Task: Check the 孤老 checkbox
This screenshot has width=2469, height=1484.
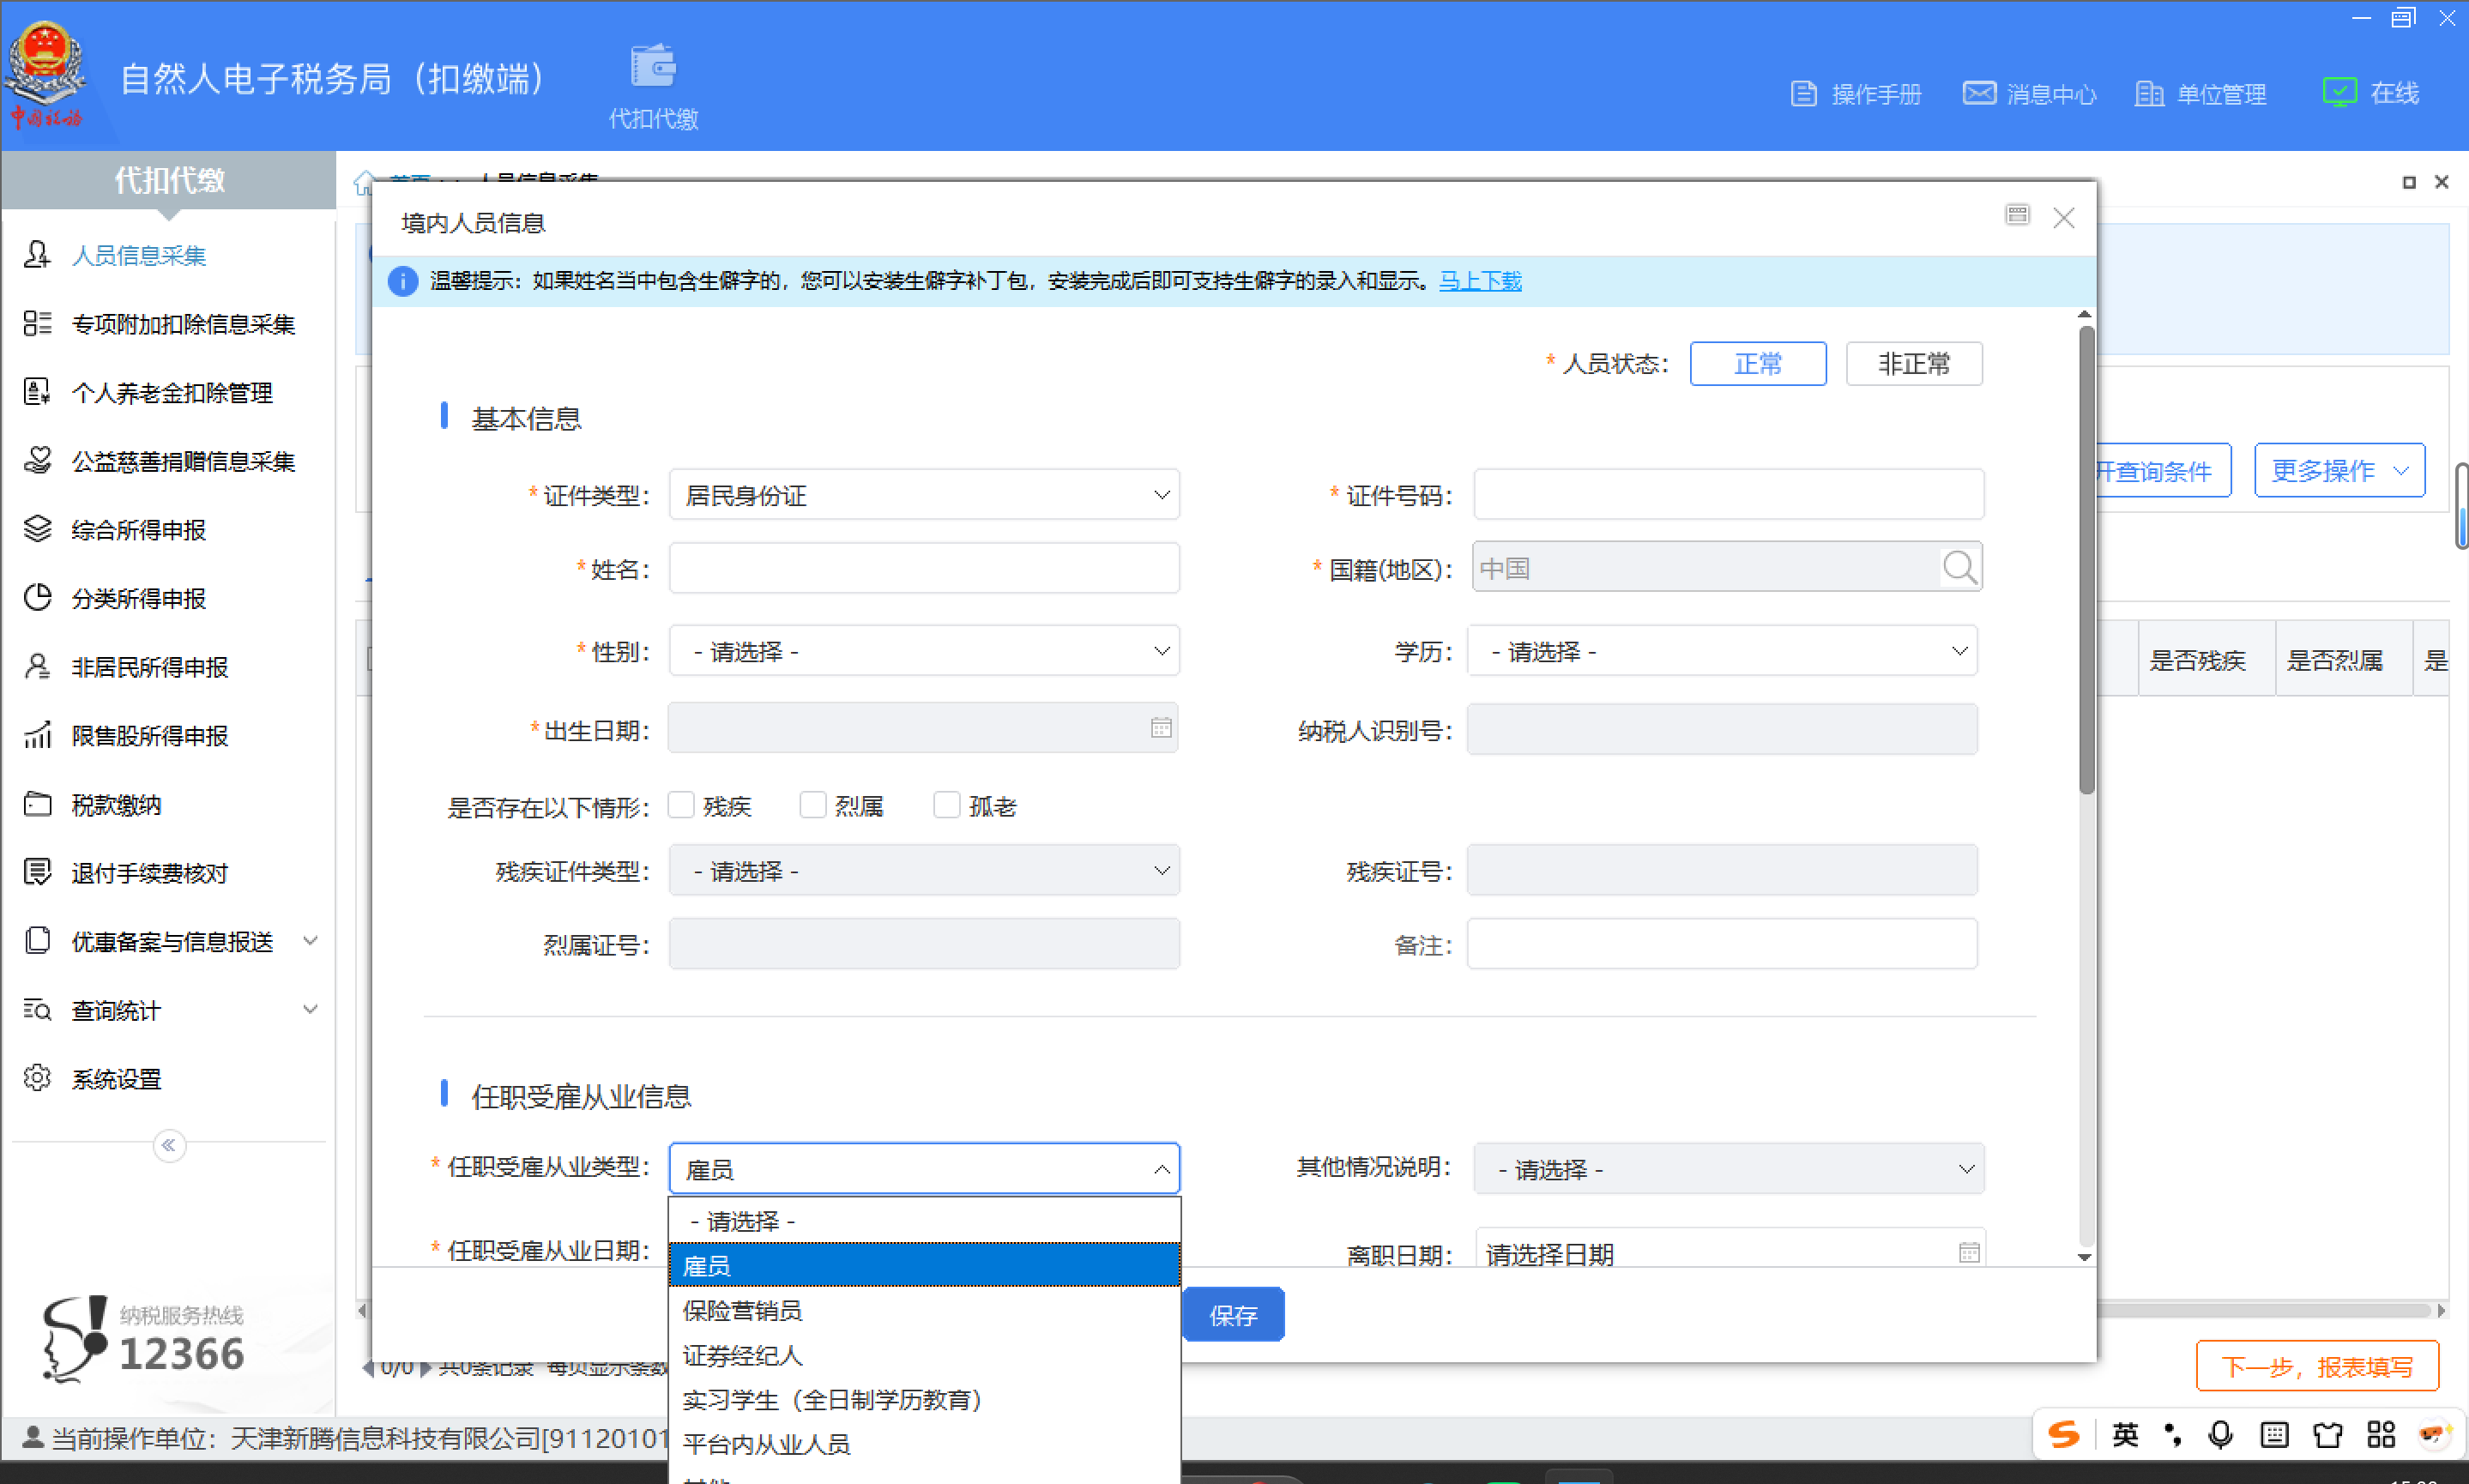Action: (x=946, y=805)
